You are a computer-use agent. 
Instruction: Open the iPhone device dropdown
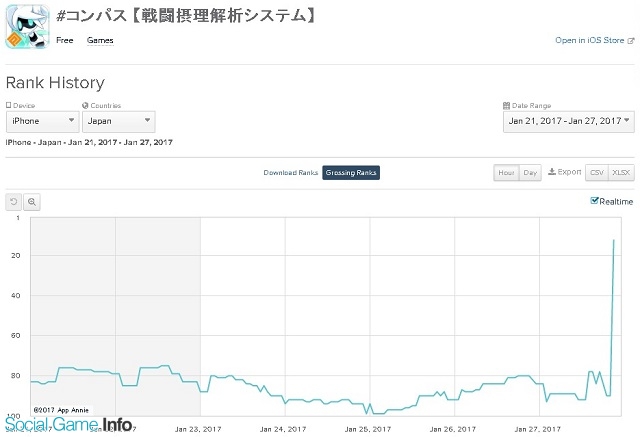(42, 121)
